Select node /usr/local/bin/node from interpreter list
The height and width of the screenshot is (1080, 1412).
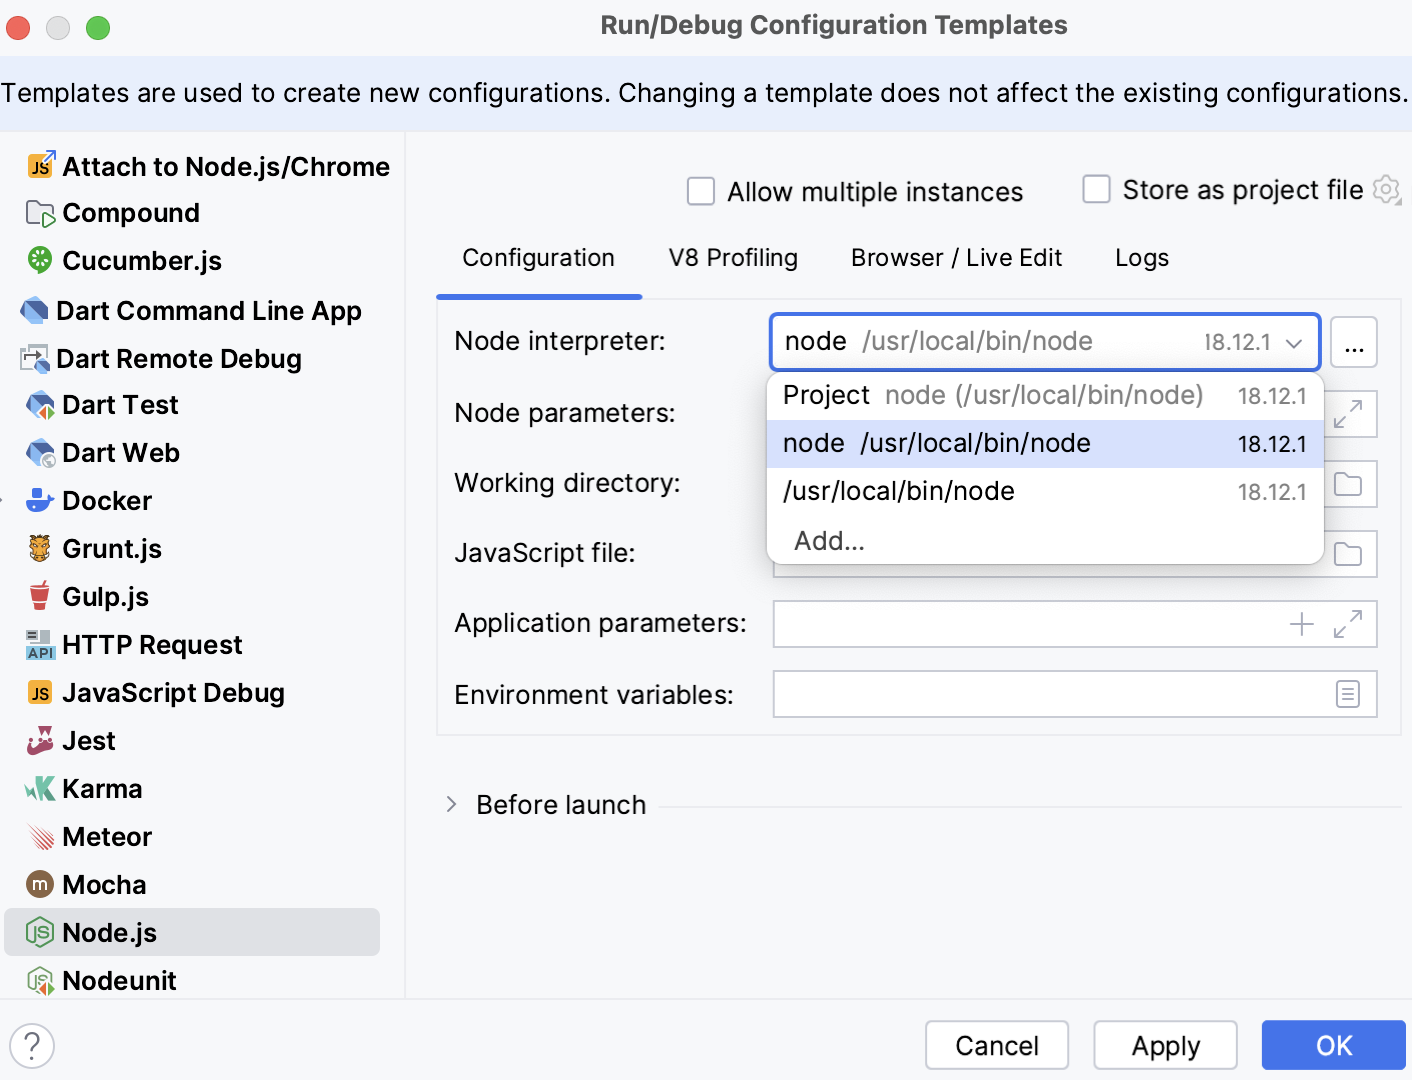coord(937,443)
